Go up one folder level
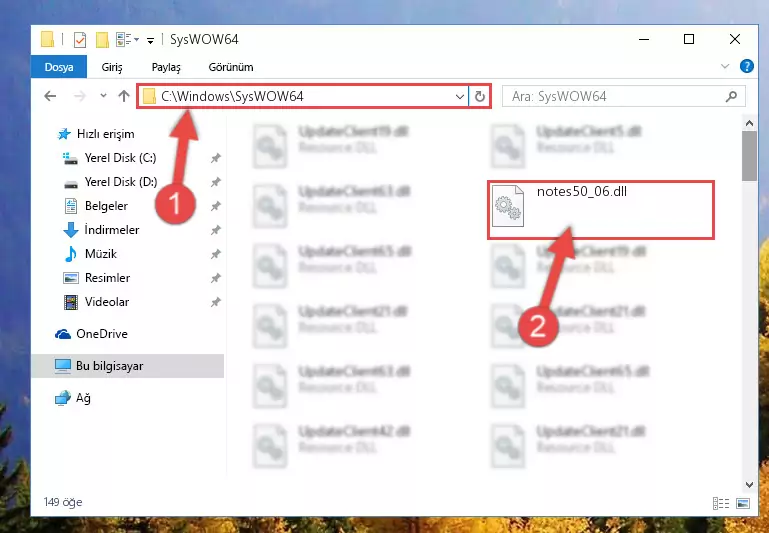Image resolution: width=769 pixels, height=533 pixels. coord(124,96)
